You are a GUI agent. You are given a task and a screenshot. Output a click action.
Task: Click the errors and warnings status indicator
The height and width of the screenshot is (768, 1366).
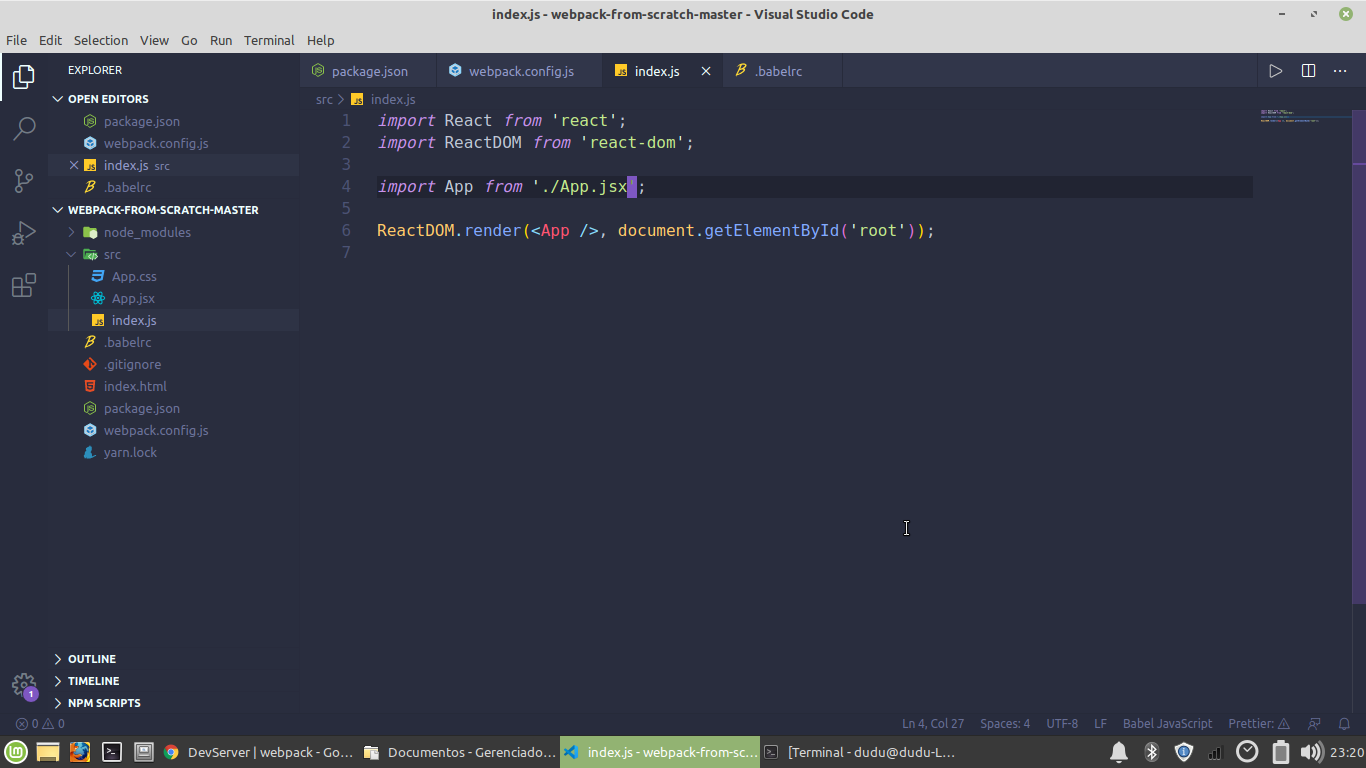(40, 724)
